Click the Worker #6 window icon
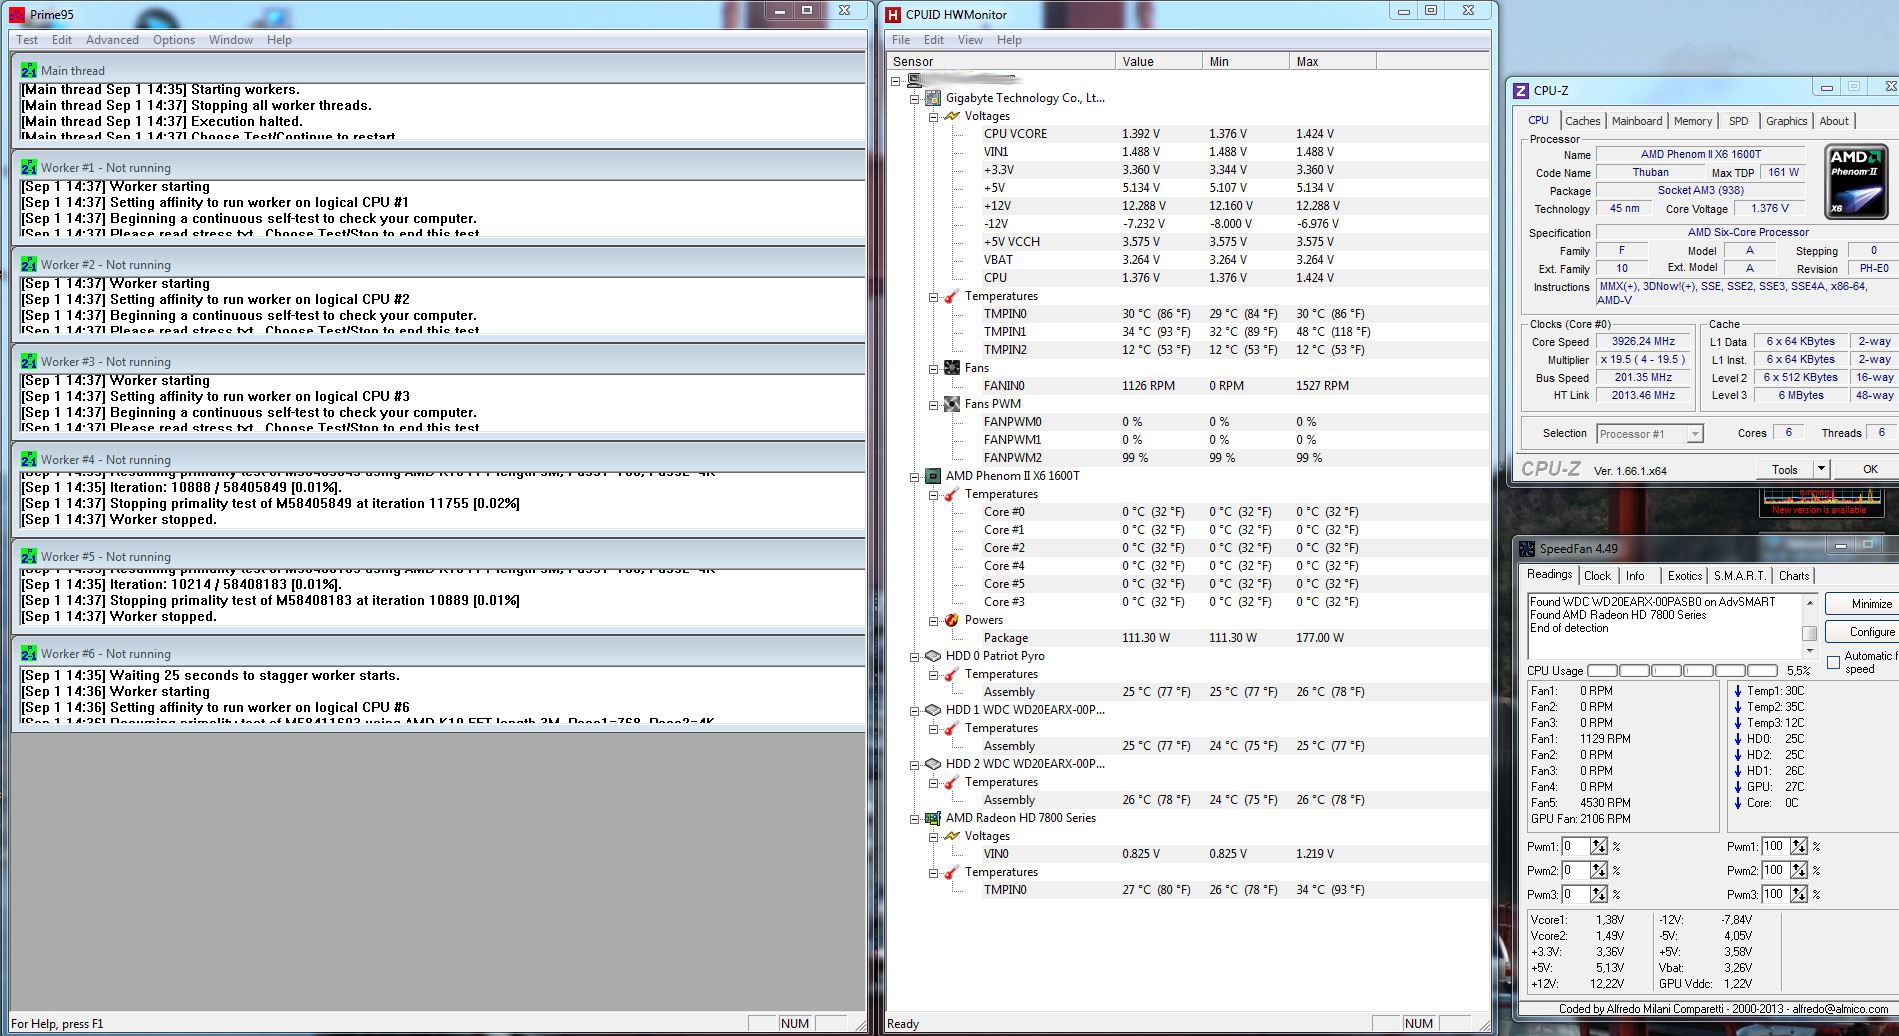This screenshot has height=1036, width=1899. (x=28, y=653)
